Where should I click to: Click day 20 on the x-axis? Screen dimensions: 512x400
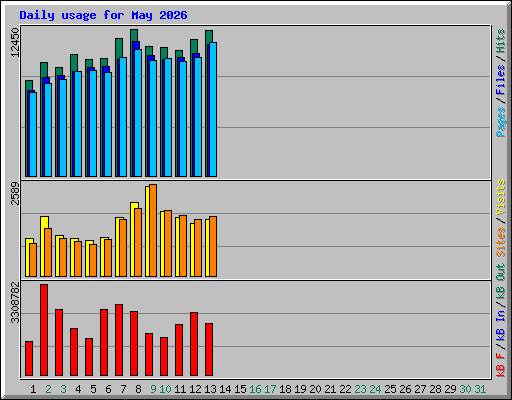pos(315,389)
